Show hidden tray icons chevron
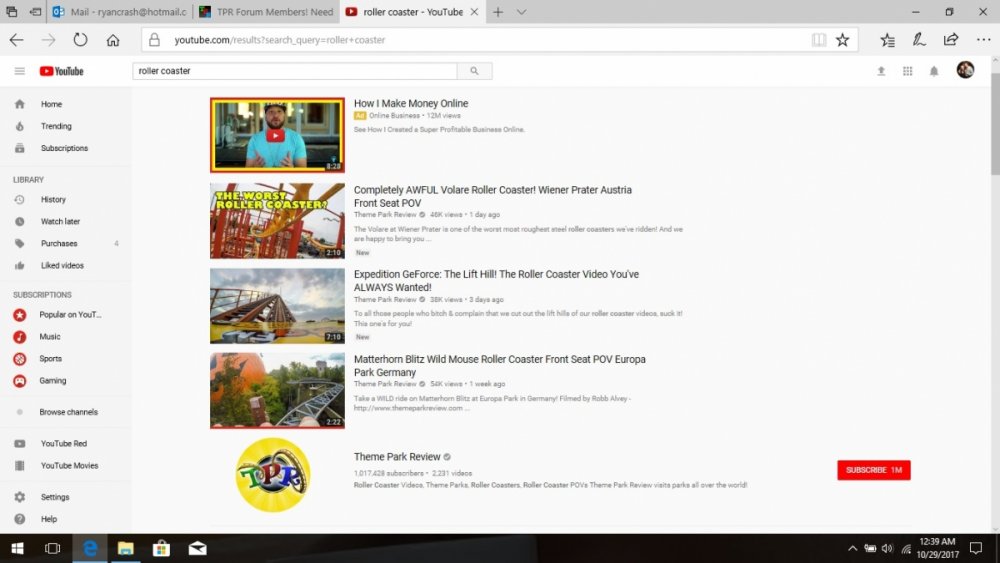The image size is (1000, 563). point(852,548)
